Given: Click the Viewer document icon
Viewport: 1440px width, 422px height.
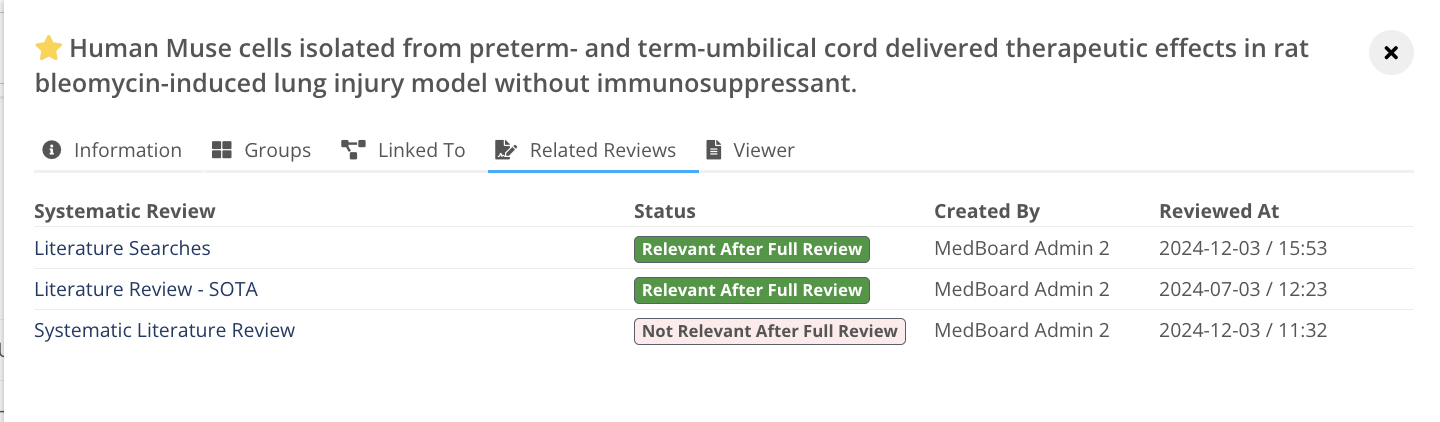Looking at the screenshot, I should [713, 150].
